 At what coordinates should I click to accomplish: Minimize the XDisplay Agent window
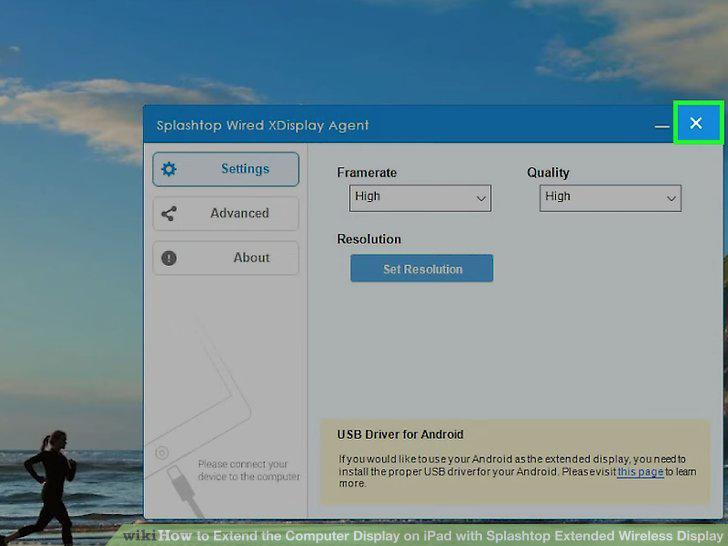click(662, 125)
